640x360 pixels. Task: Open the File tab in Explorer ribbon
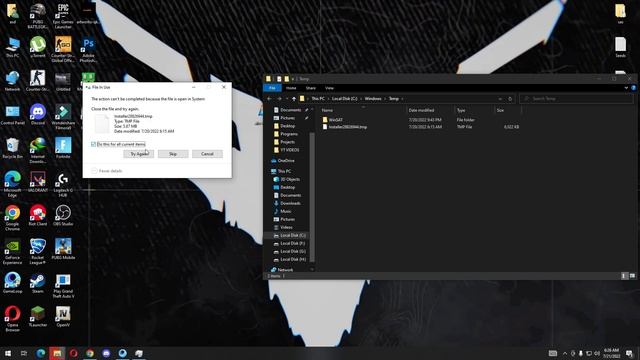(272, 88)
